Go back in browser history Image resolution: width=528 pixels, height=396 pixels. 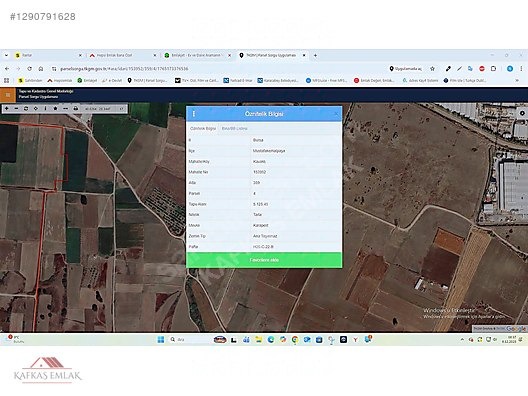point(7,69)
